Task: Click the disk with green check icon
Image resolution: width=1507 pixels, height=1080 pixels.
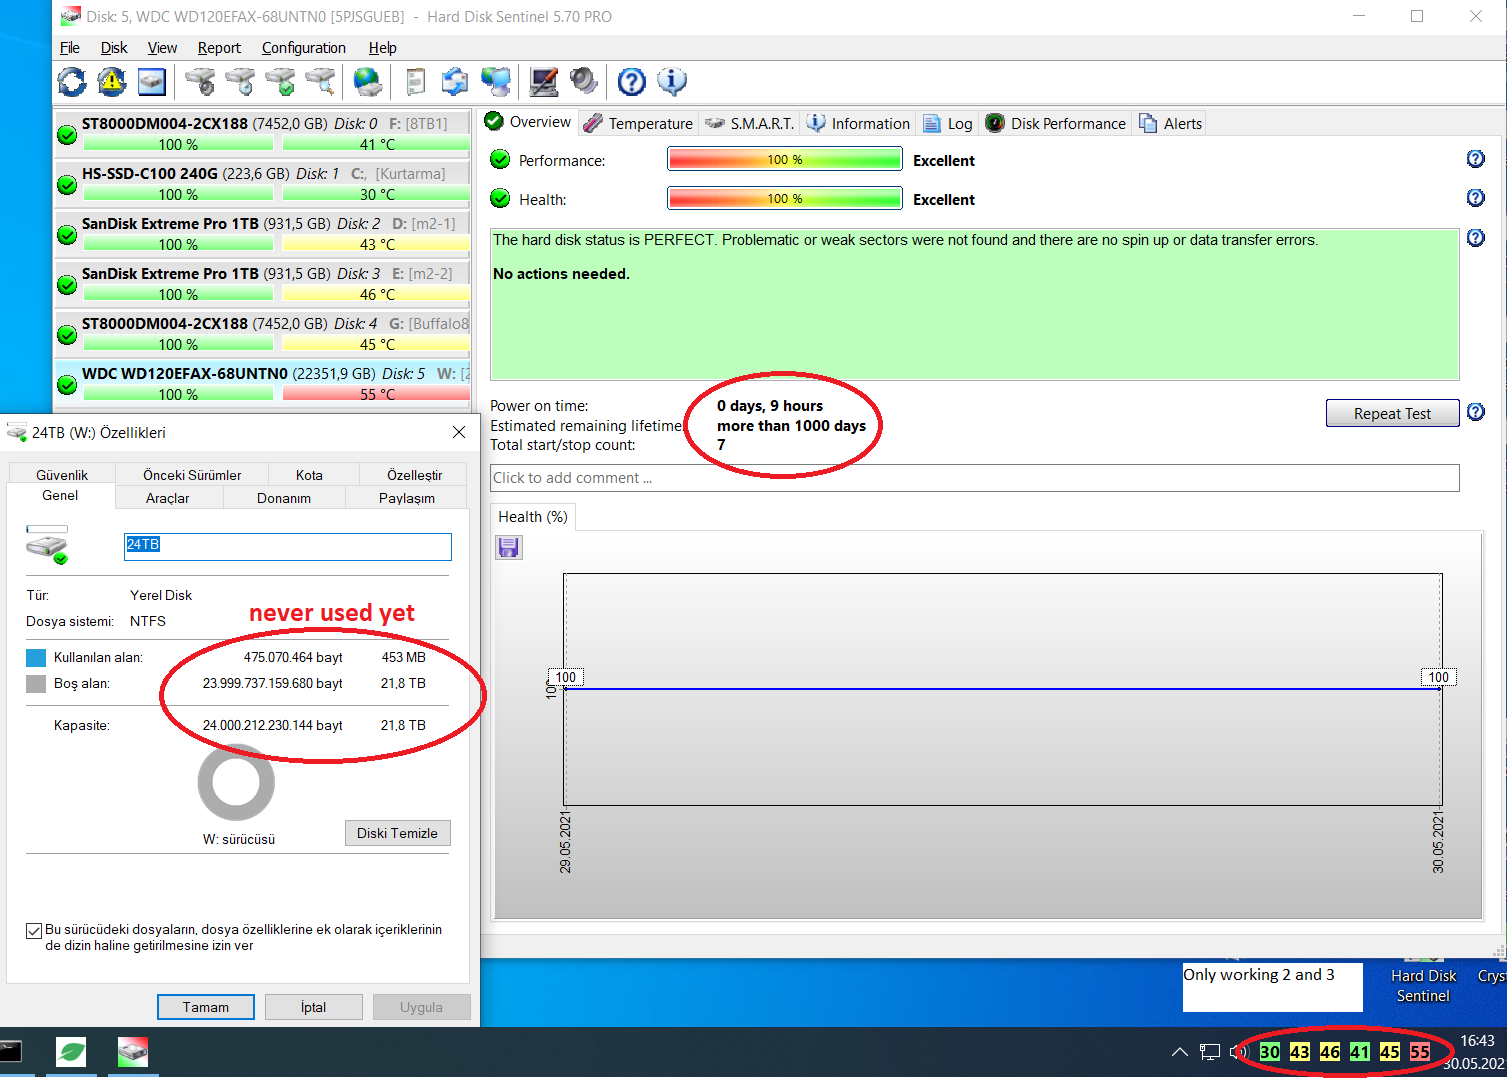Action: tap(280, 81)
